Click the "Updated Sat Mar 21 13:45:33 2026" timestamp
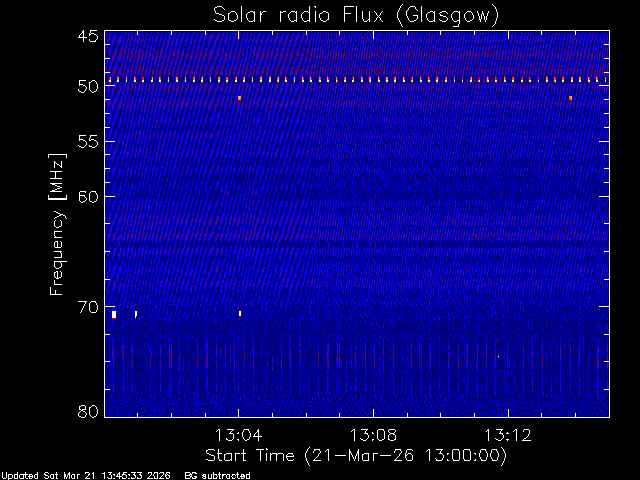640x480 pixels. 86,476
